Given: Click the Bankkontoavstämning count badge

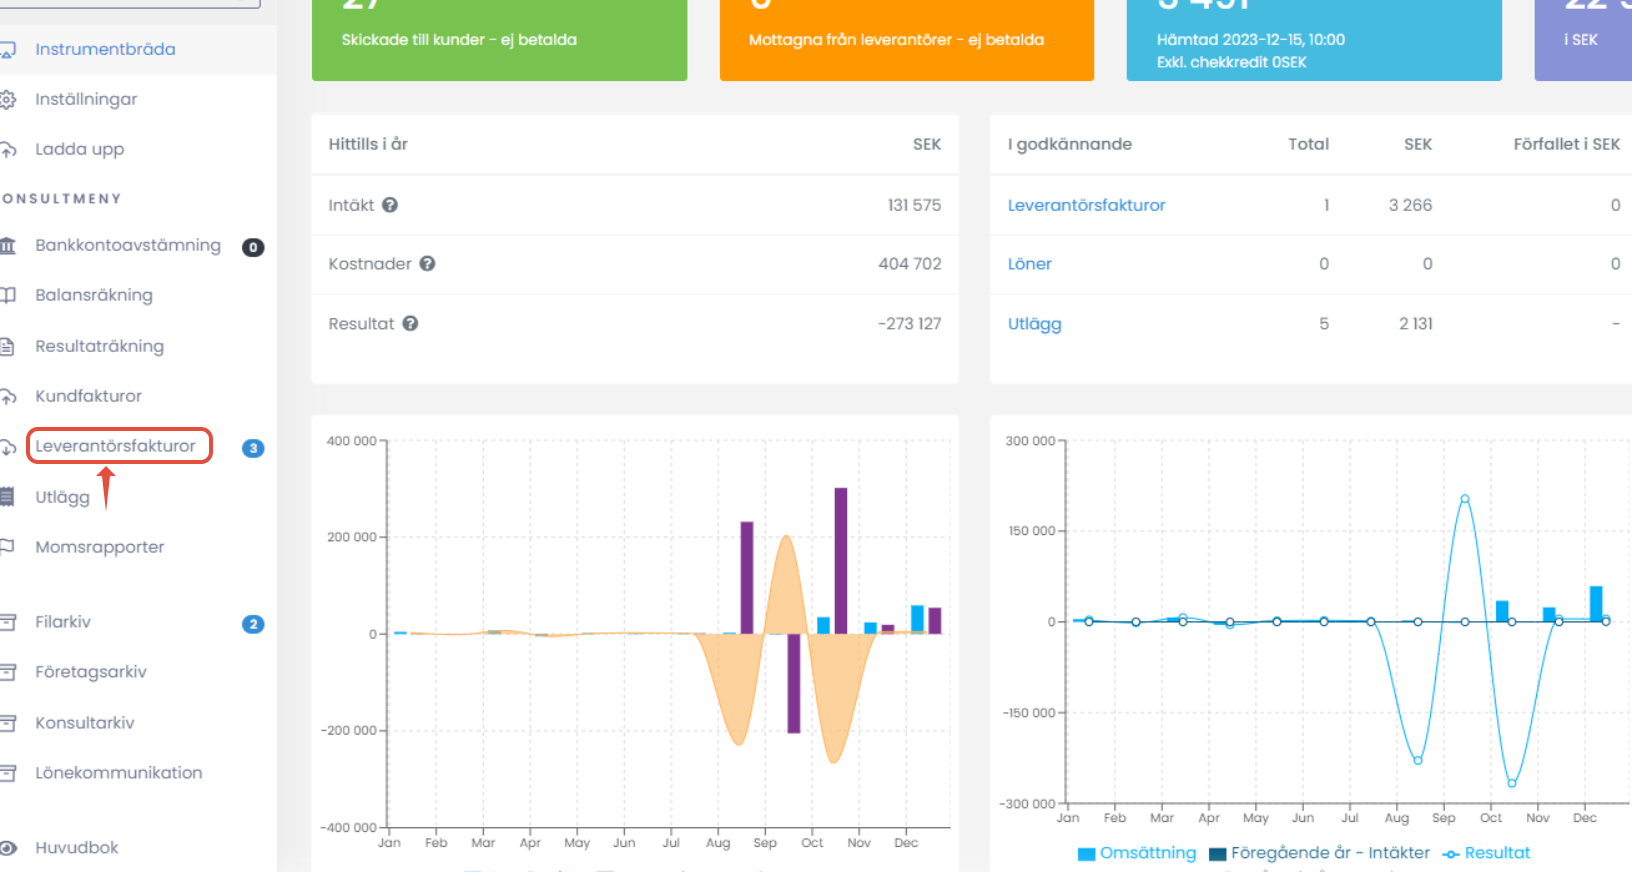Looking at the screenshot, I should tap(253, 247).
